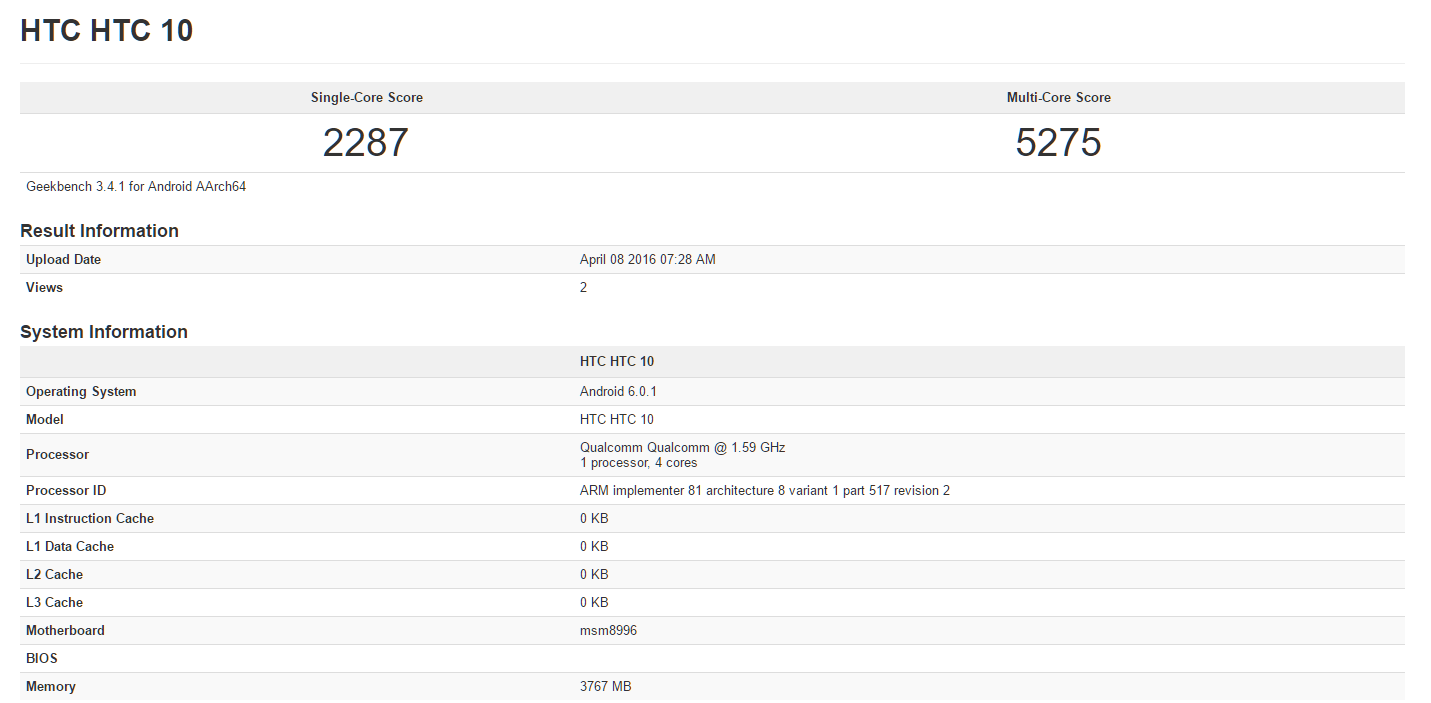This screenshot has height=703, width=1431.
Task: Click the Model row label
Action: pyautogui.click(x=45, y=420)
